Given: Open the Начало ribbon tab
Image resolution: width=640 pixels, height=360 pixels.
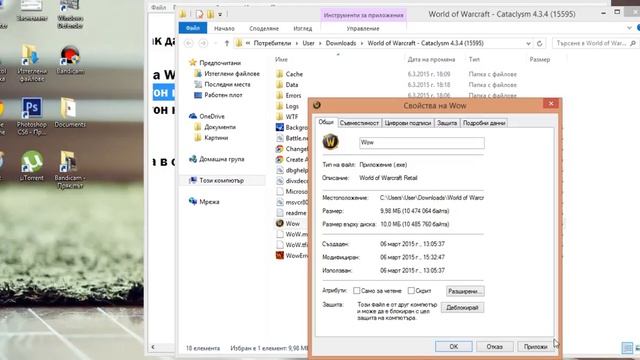Looking at the screenshot, I should [x=224, y=29].
